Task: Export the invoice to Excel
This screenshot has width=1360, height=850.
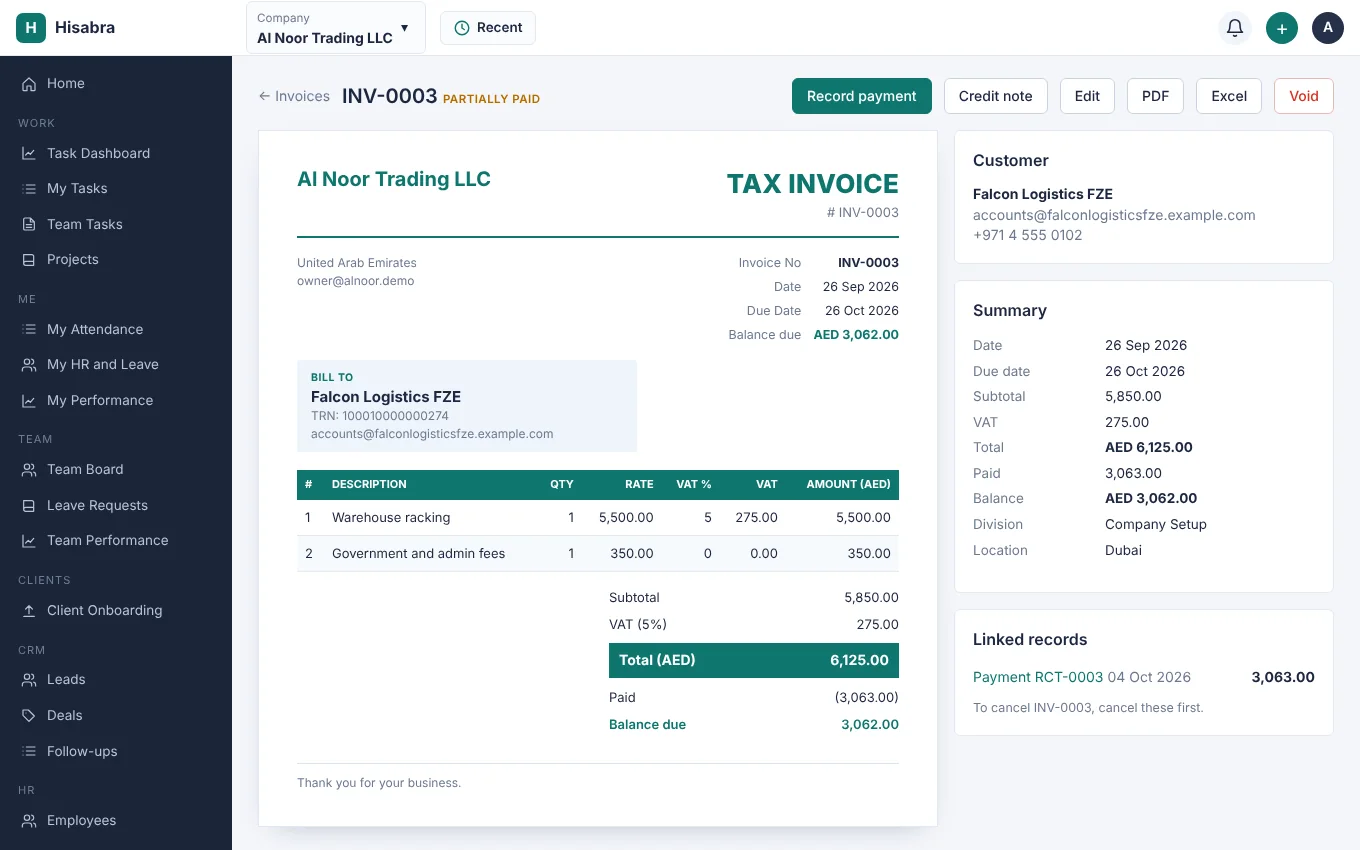Action: coord(1229,96)
